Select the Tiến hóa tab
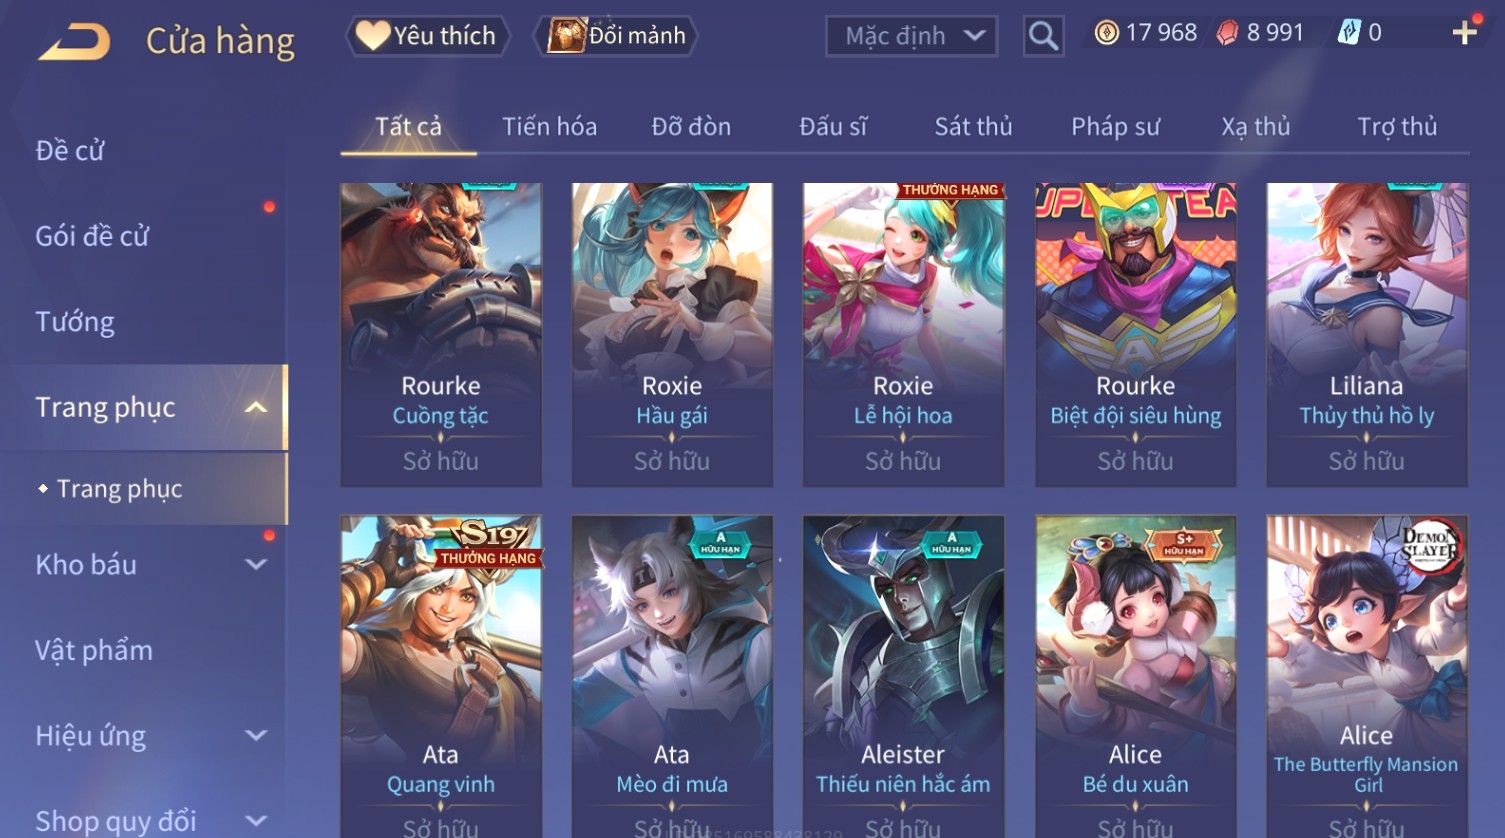 click(x=549, y=127)
